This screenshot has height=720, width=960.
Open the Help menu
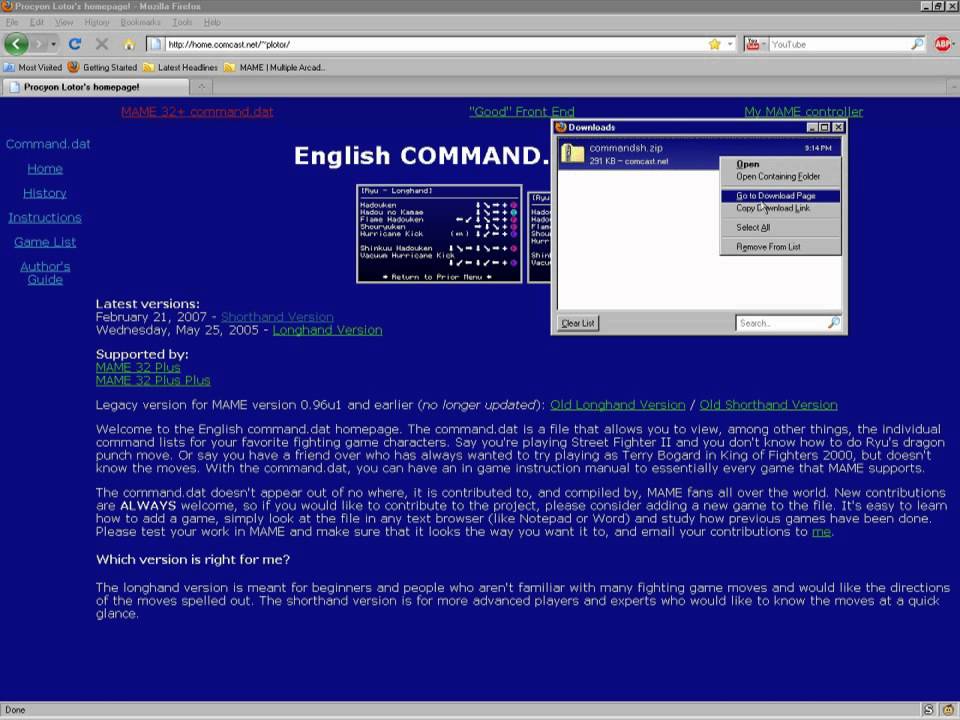coord(212,22)
